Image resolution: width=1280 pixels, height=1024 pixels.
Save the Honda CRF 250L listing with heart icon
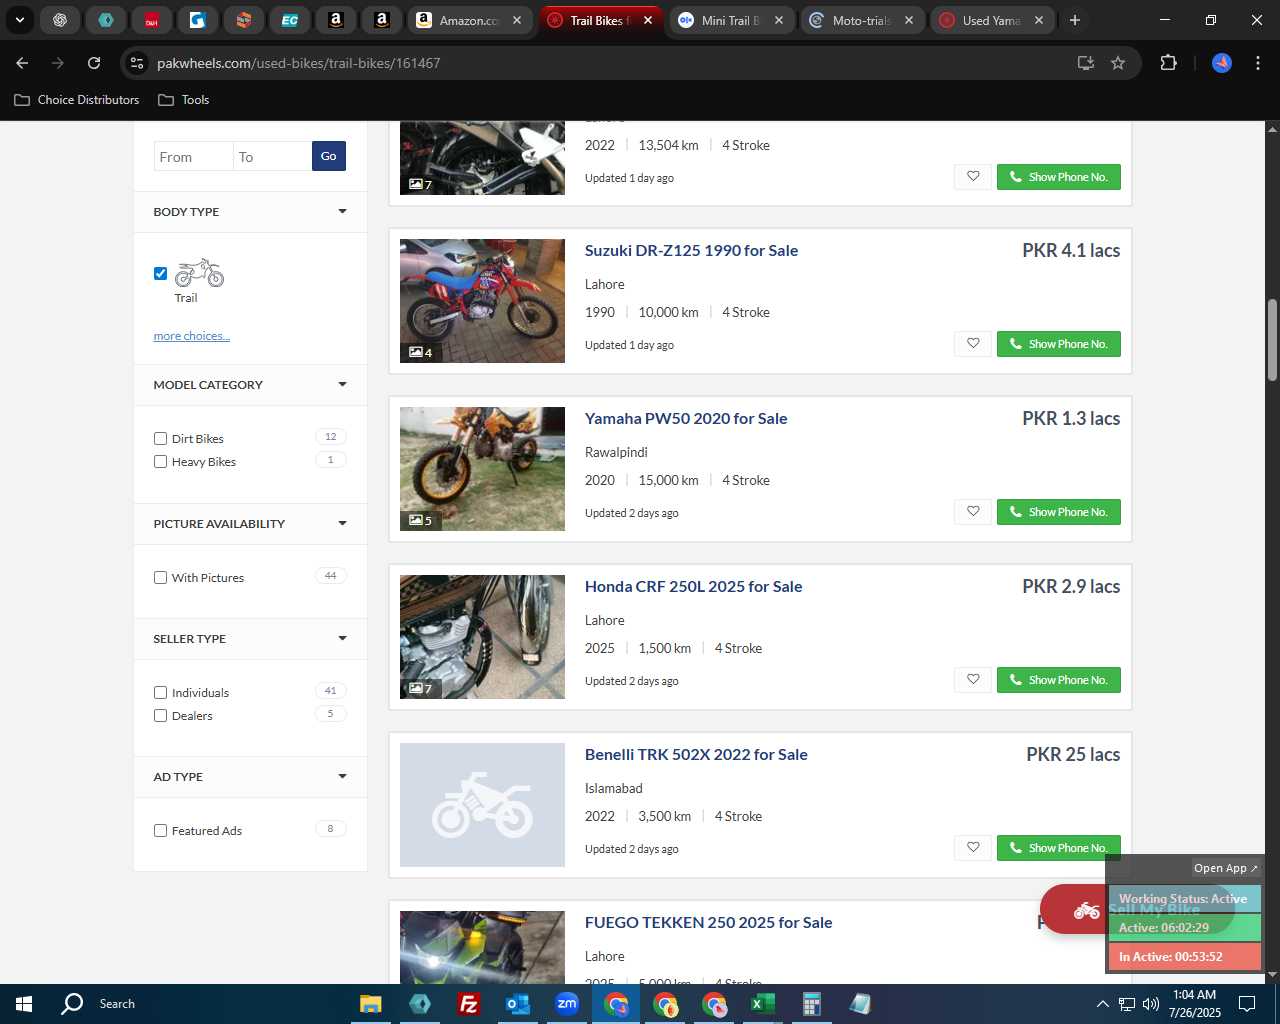point(972,680)
